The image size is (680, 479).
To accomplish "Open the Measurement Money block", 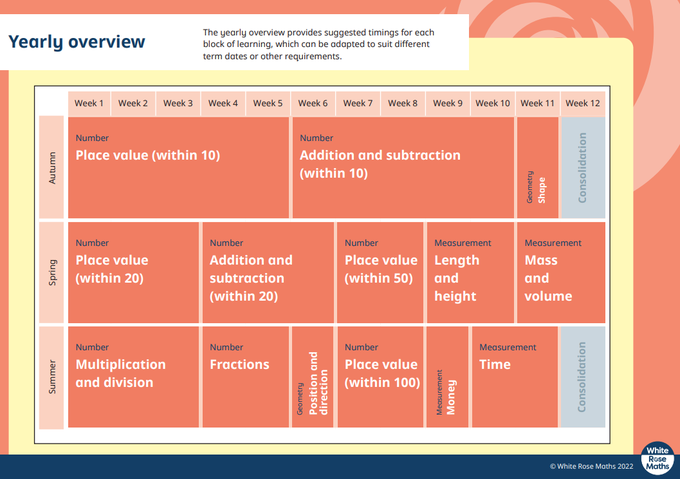I will pos(447,377).
